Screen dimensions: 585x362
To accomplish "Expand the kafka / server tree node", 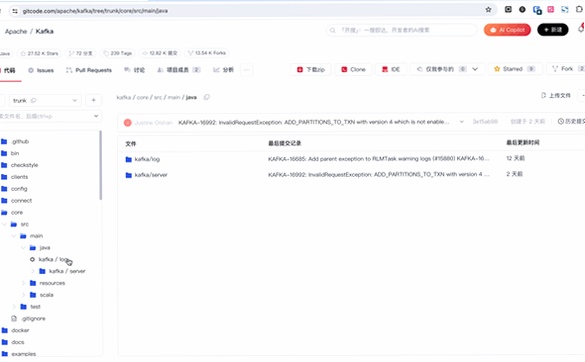I will 33,271.
